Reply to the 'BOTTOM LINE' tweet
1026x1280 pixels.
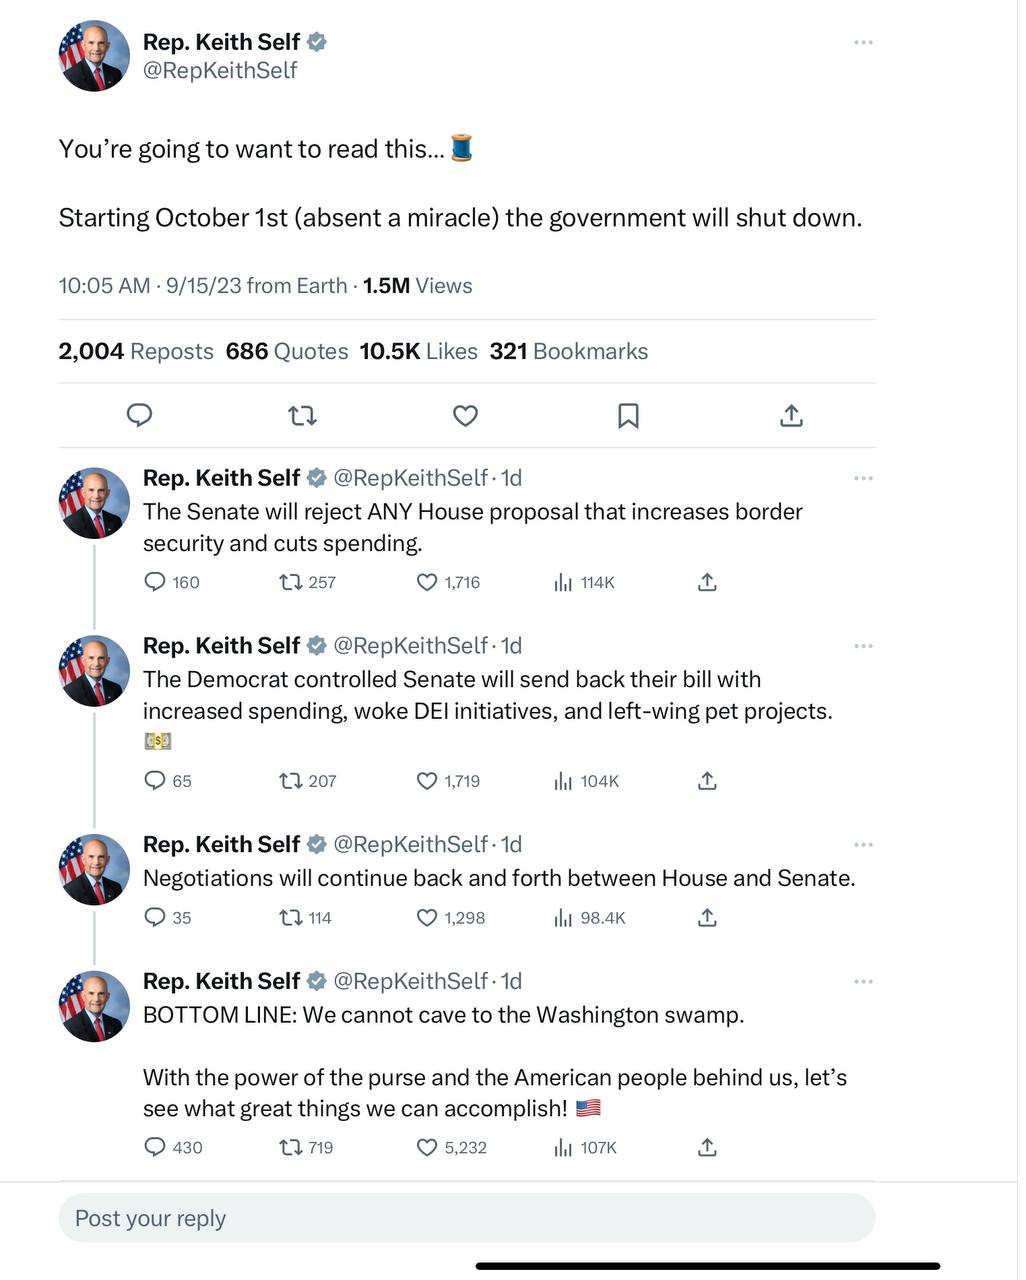click(155, 1147)
